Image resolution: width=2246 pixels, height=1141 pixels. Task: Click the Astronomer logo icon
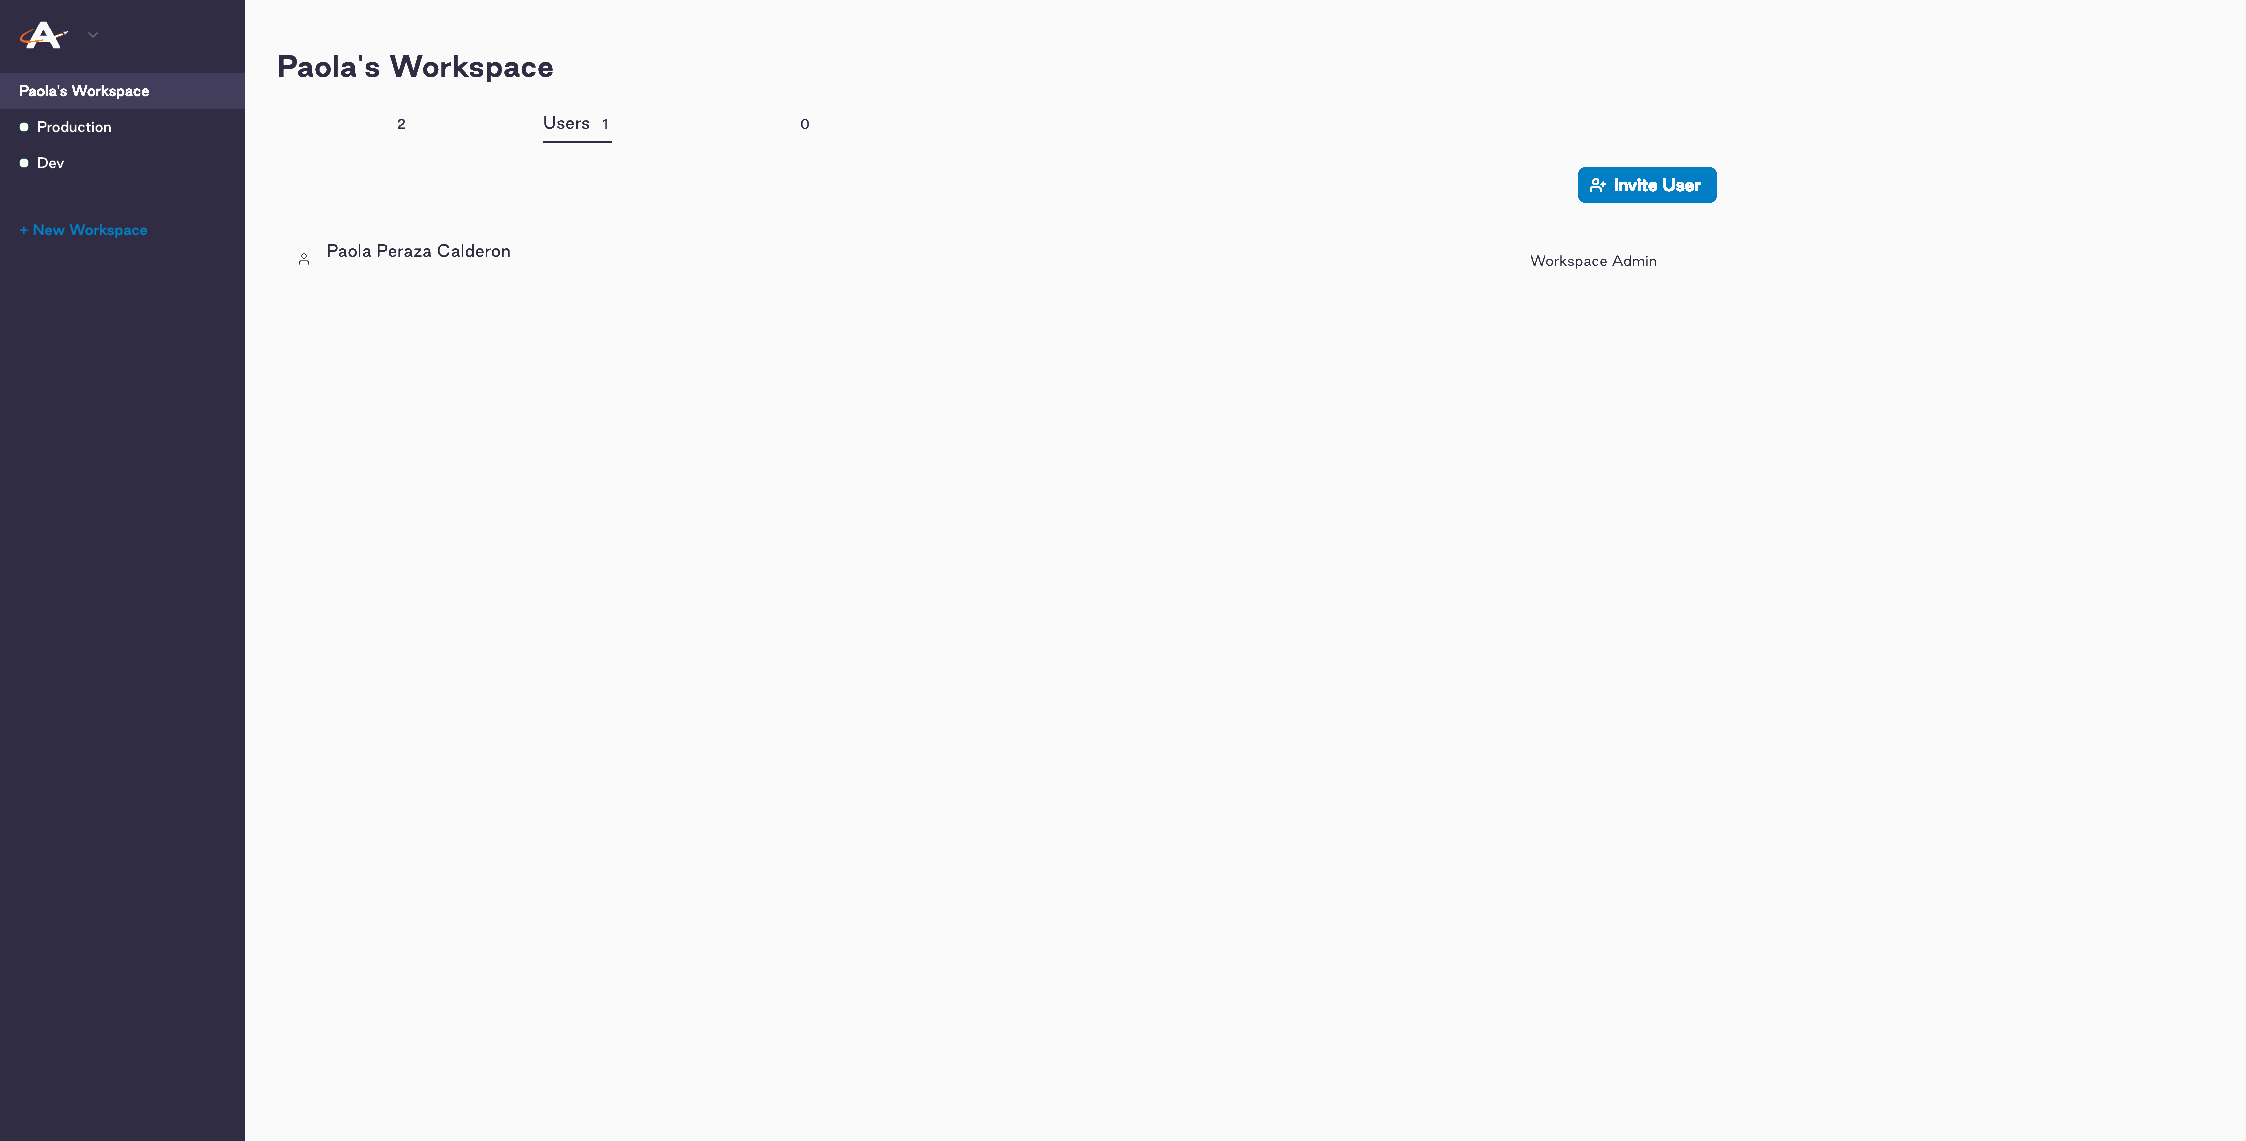point(44,35)
